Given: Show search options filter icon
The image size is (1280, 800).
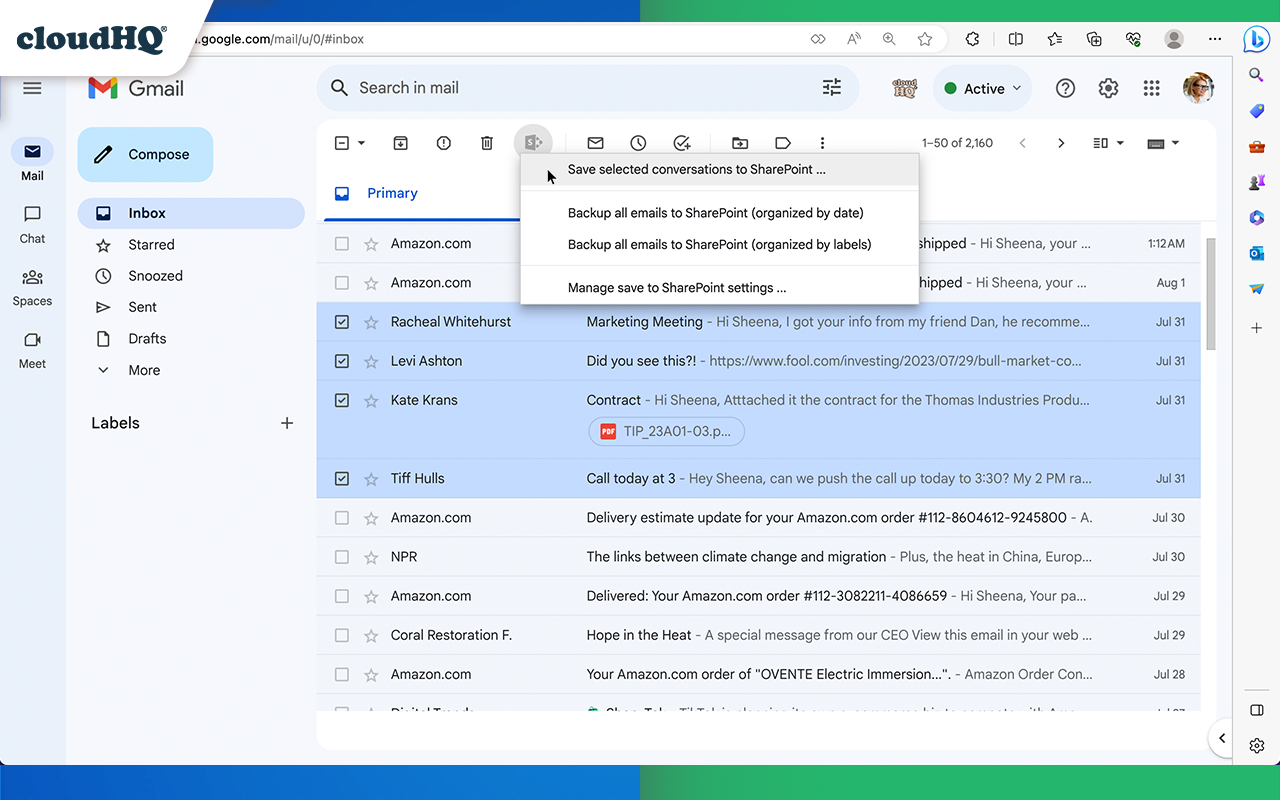Looking at the screenshot, I should tap(832, 88).
